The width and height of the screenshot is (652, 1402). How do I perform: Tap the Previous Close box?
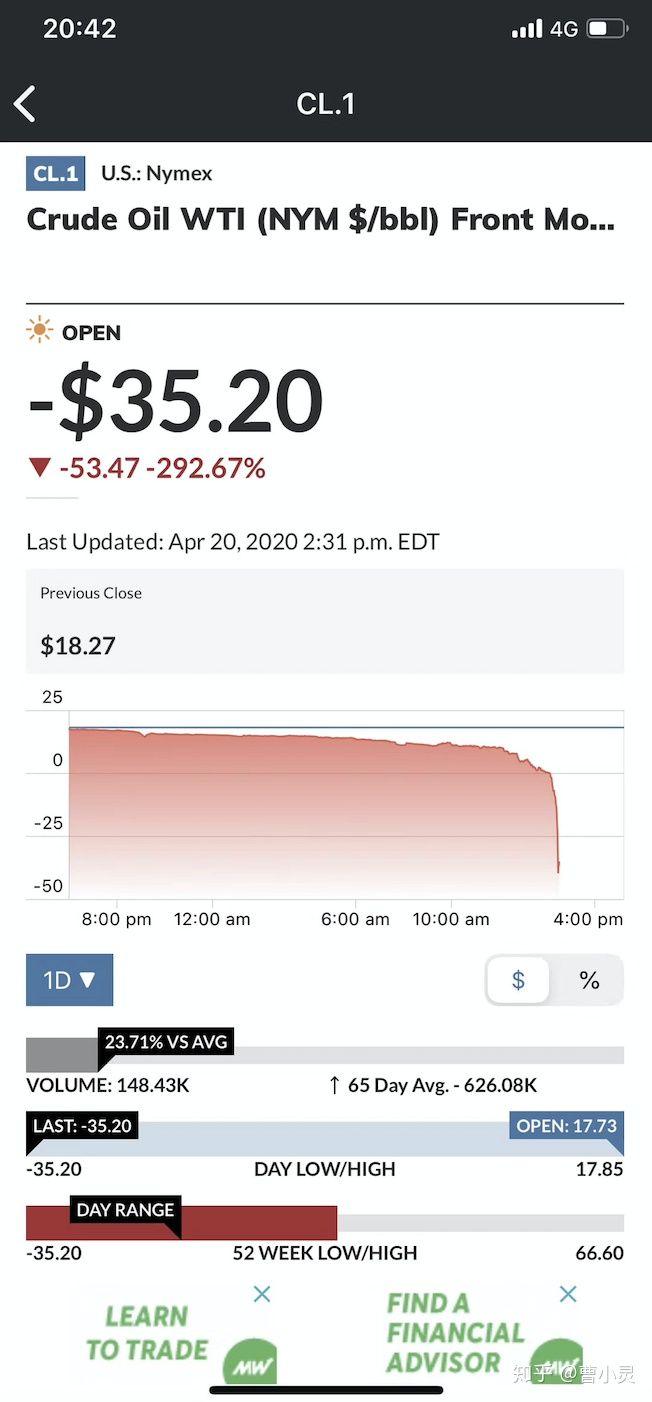click(x=325, y=621)
